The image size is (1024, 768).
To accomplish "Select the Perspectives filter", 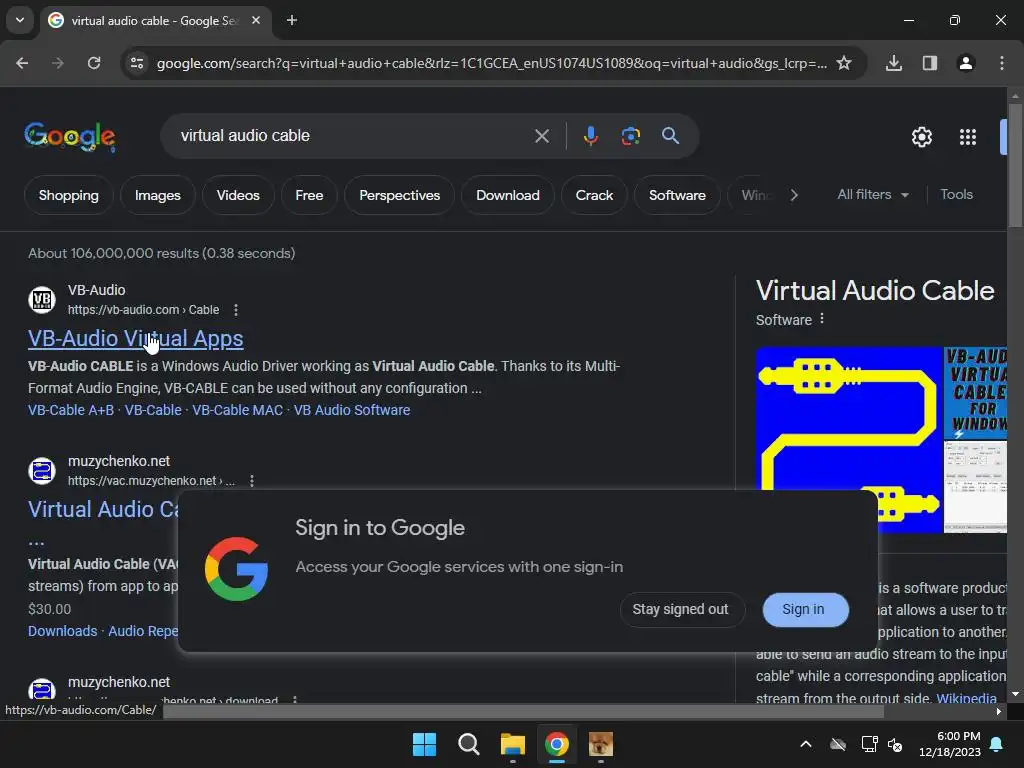I will (400, 195).
